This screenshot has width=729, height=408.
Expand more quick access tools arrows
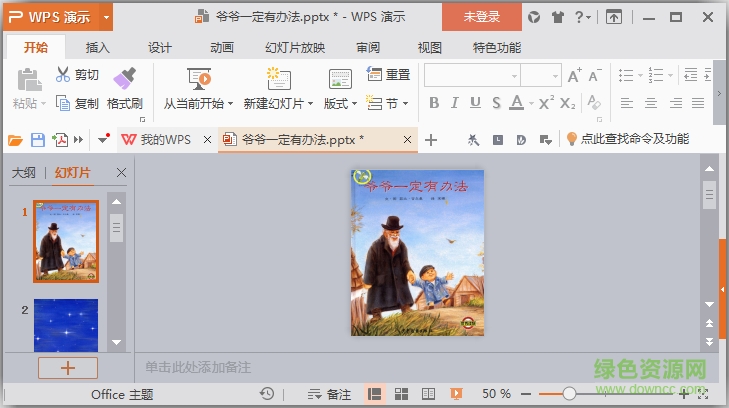click(79, 139)
